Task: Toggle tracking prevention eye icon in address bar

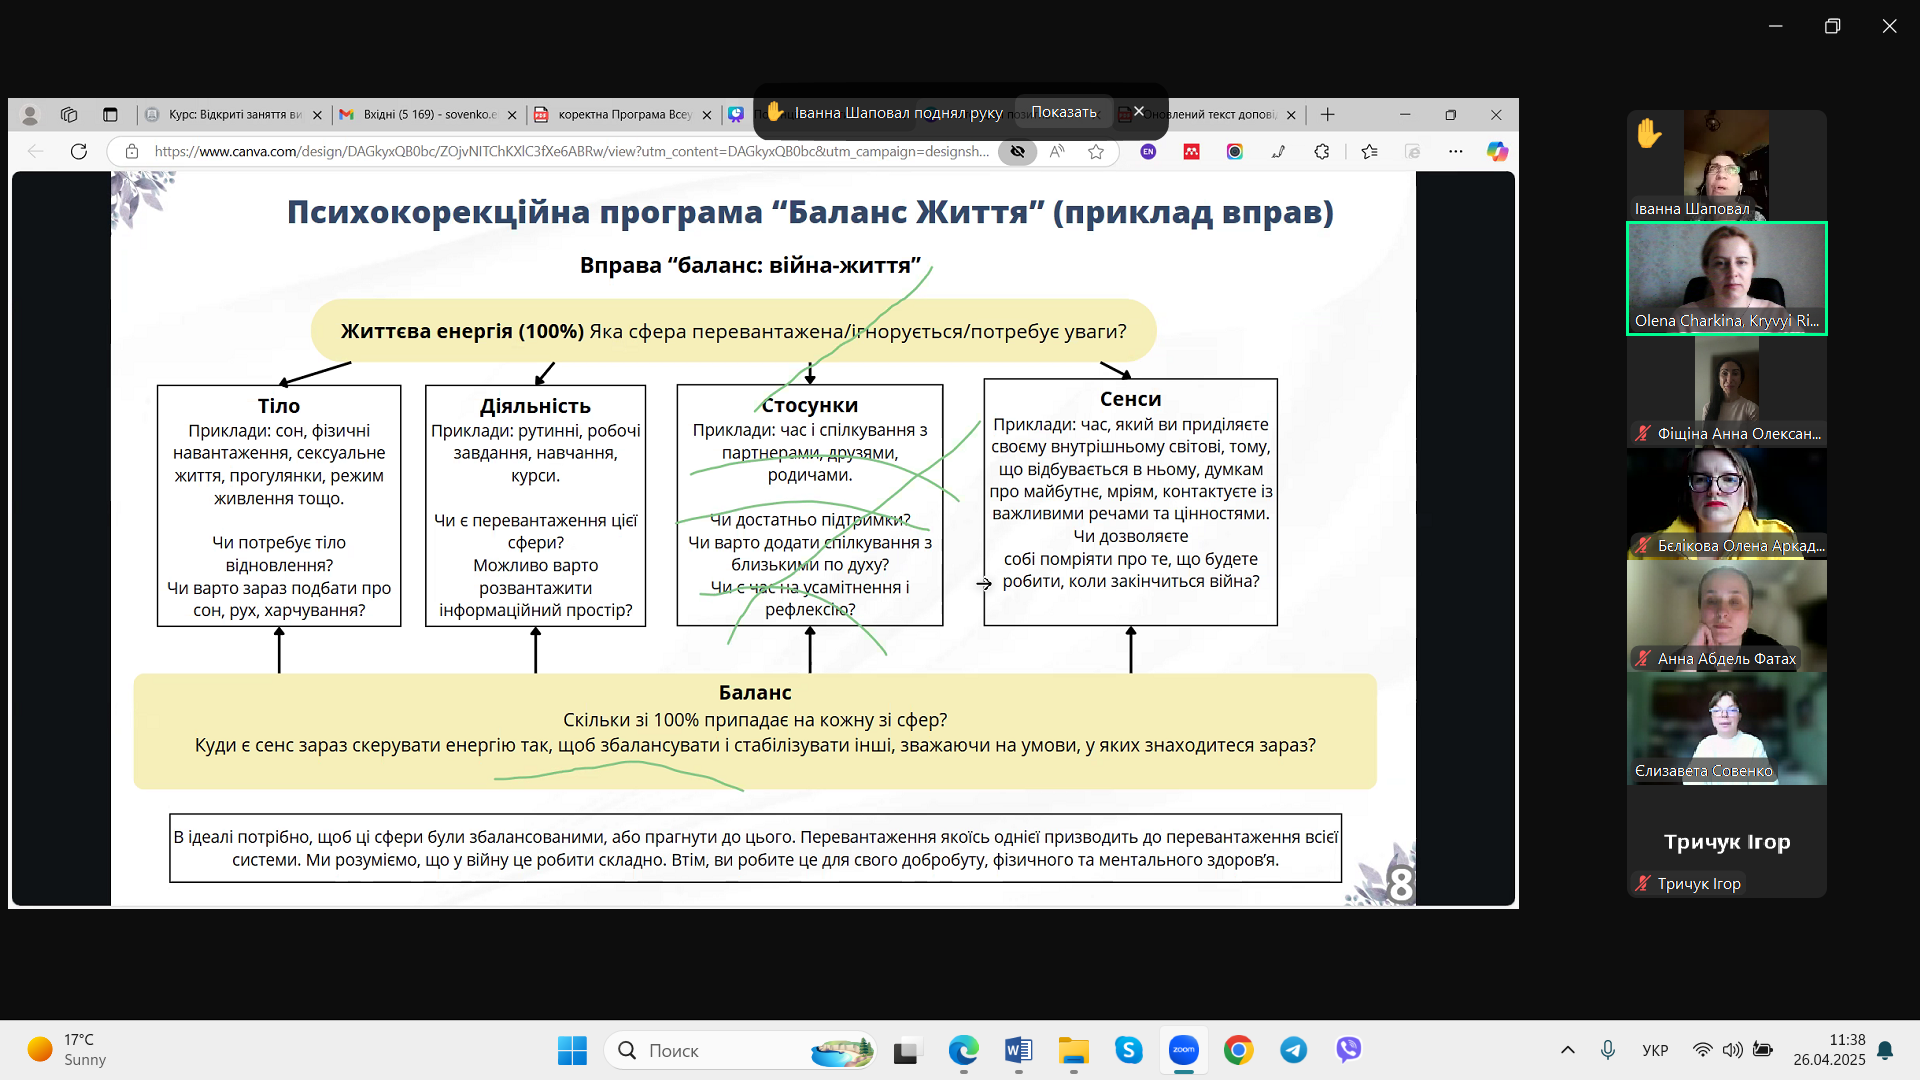Action: 1017,151
